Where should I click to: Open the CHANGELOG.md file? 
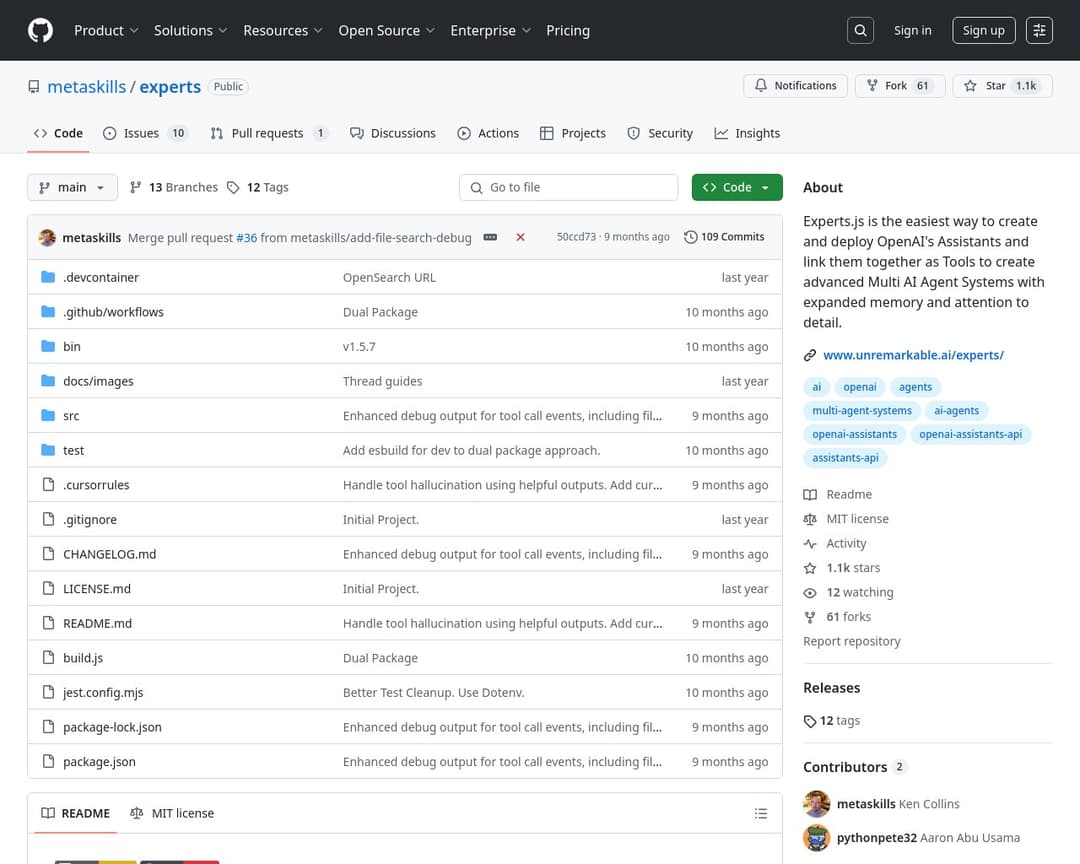pyautogui.click(x=110, y=554)
